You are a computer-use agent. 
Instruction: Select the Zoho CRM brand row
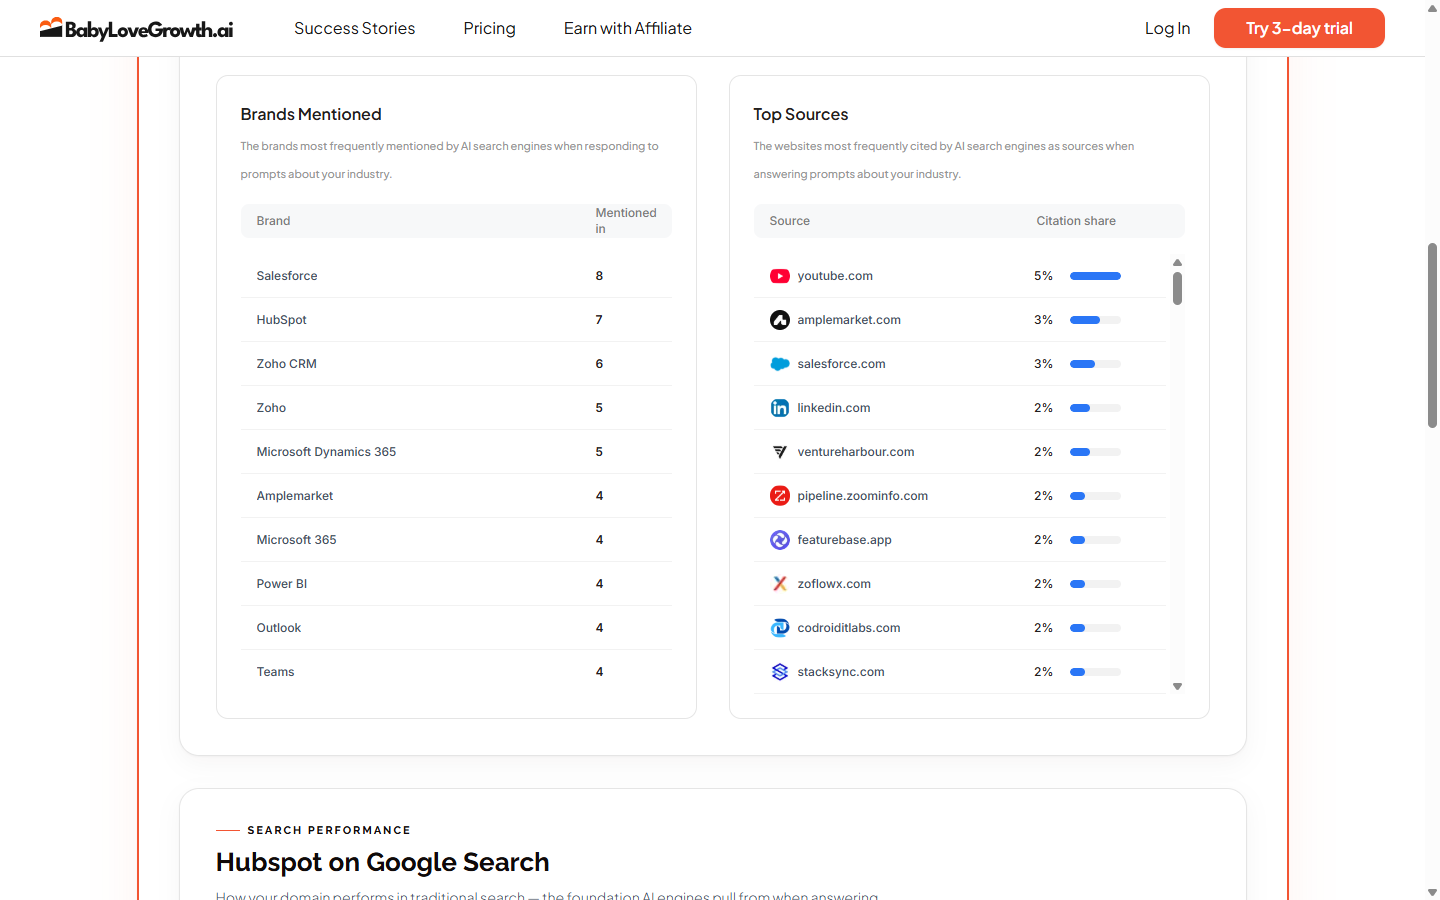click(456, 364)
